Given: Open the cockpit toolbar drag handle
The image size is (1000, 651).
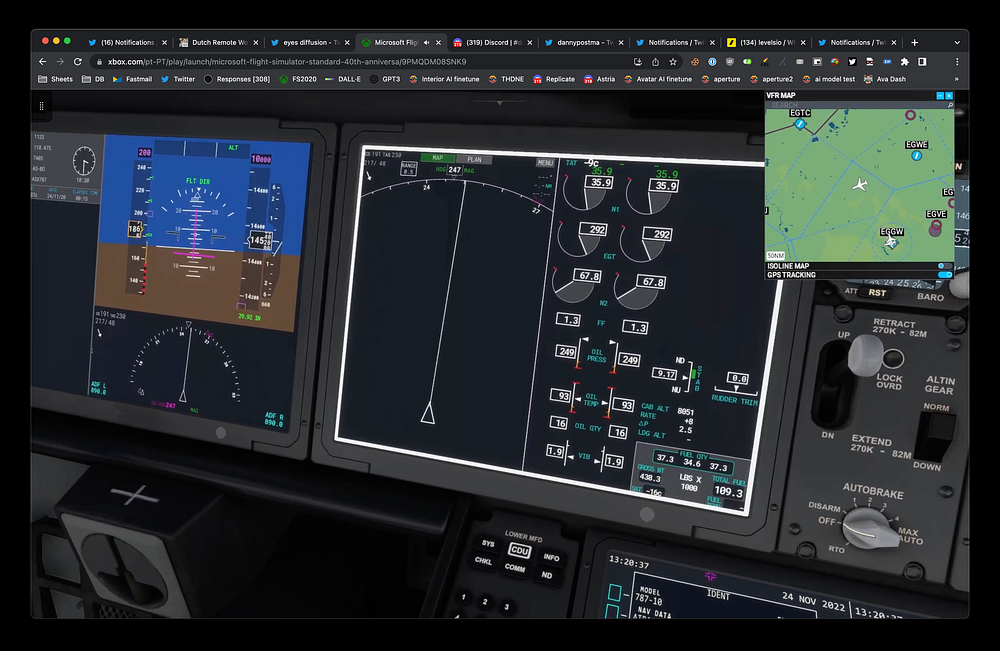Looking at the screenshot, I should click(41, 106).
